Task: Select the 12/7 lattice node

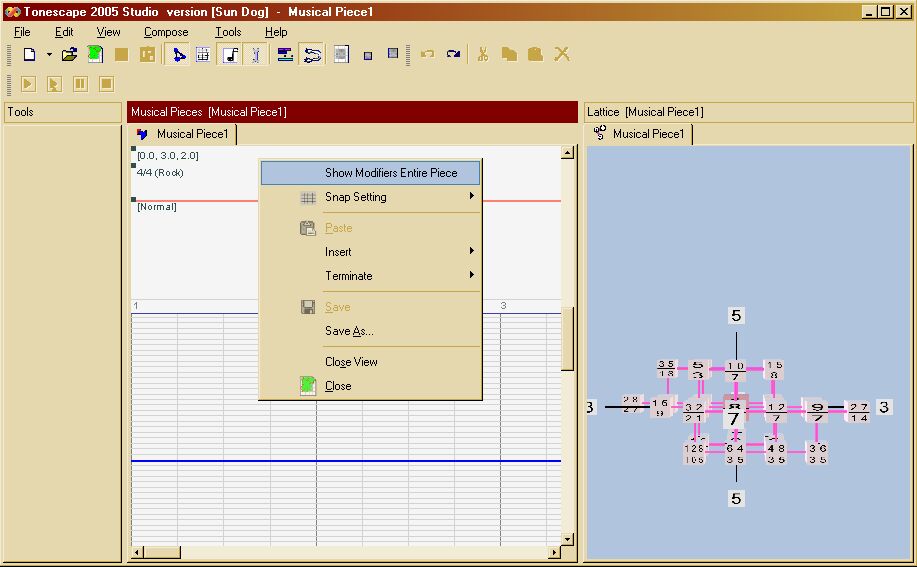Action: [776, 412]
